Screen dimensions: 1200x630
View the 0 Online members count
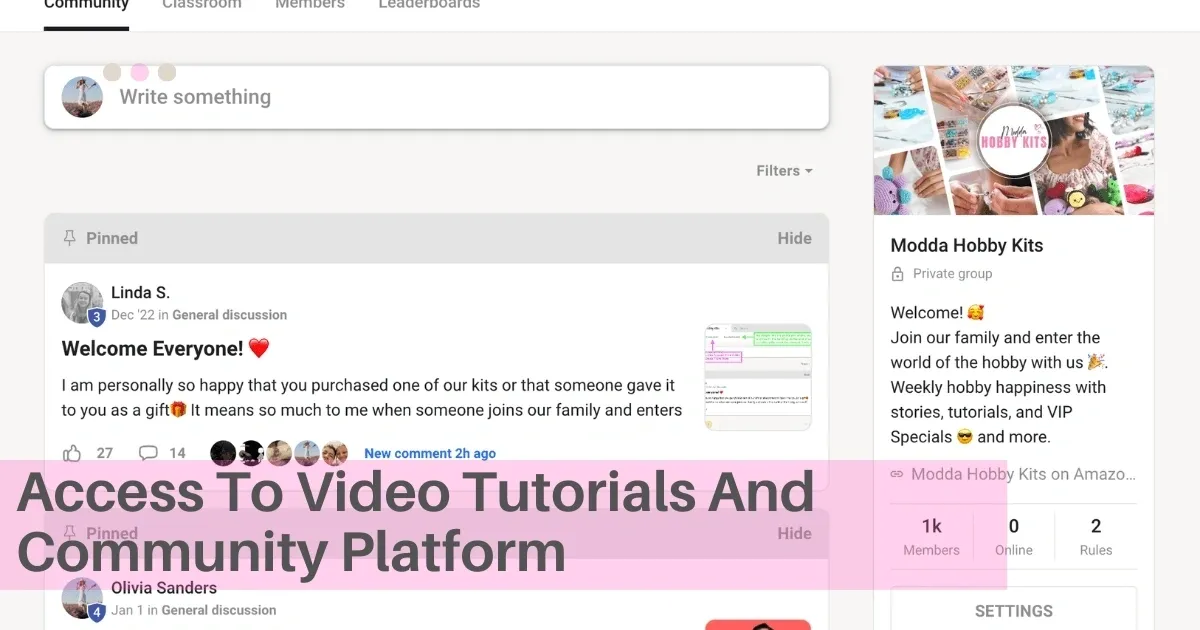(x=1014, y=536)
